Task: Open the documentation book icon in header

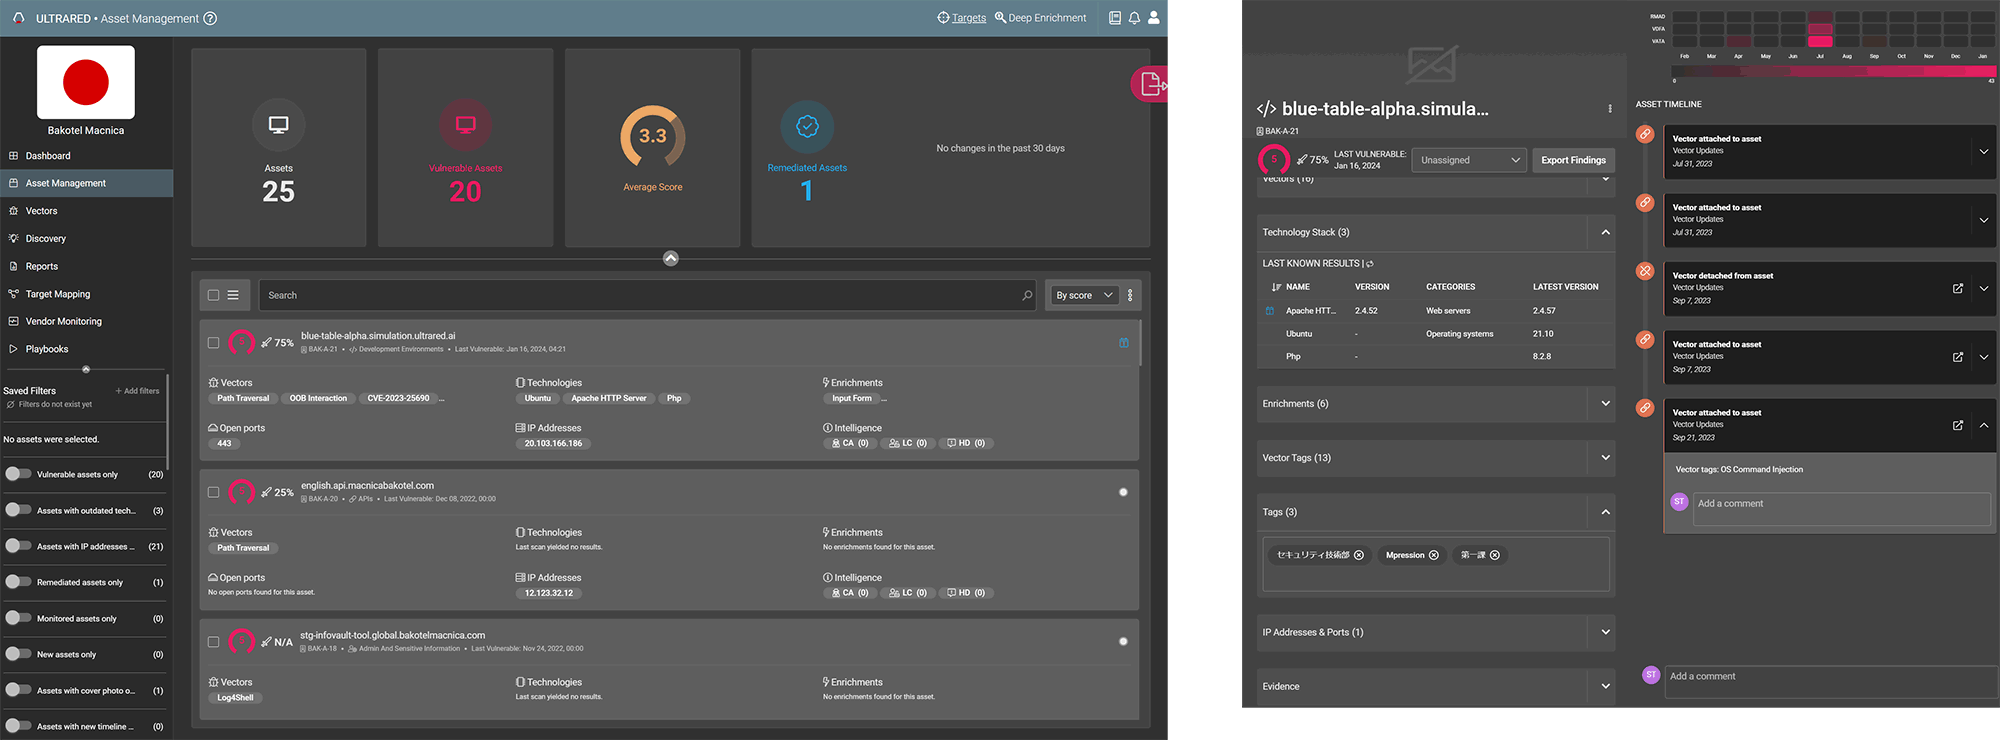Action: [x=1115, y=18]
